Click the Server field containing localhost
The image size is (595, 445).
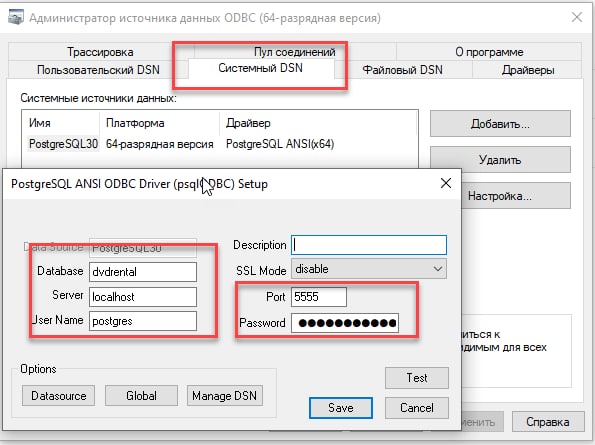tap(143, 297)
